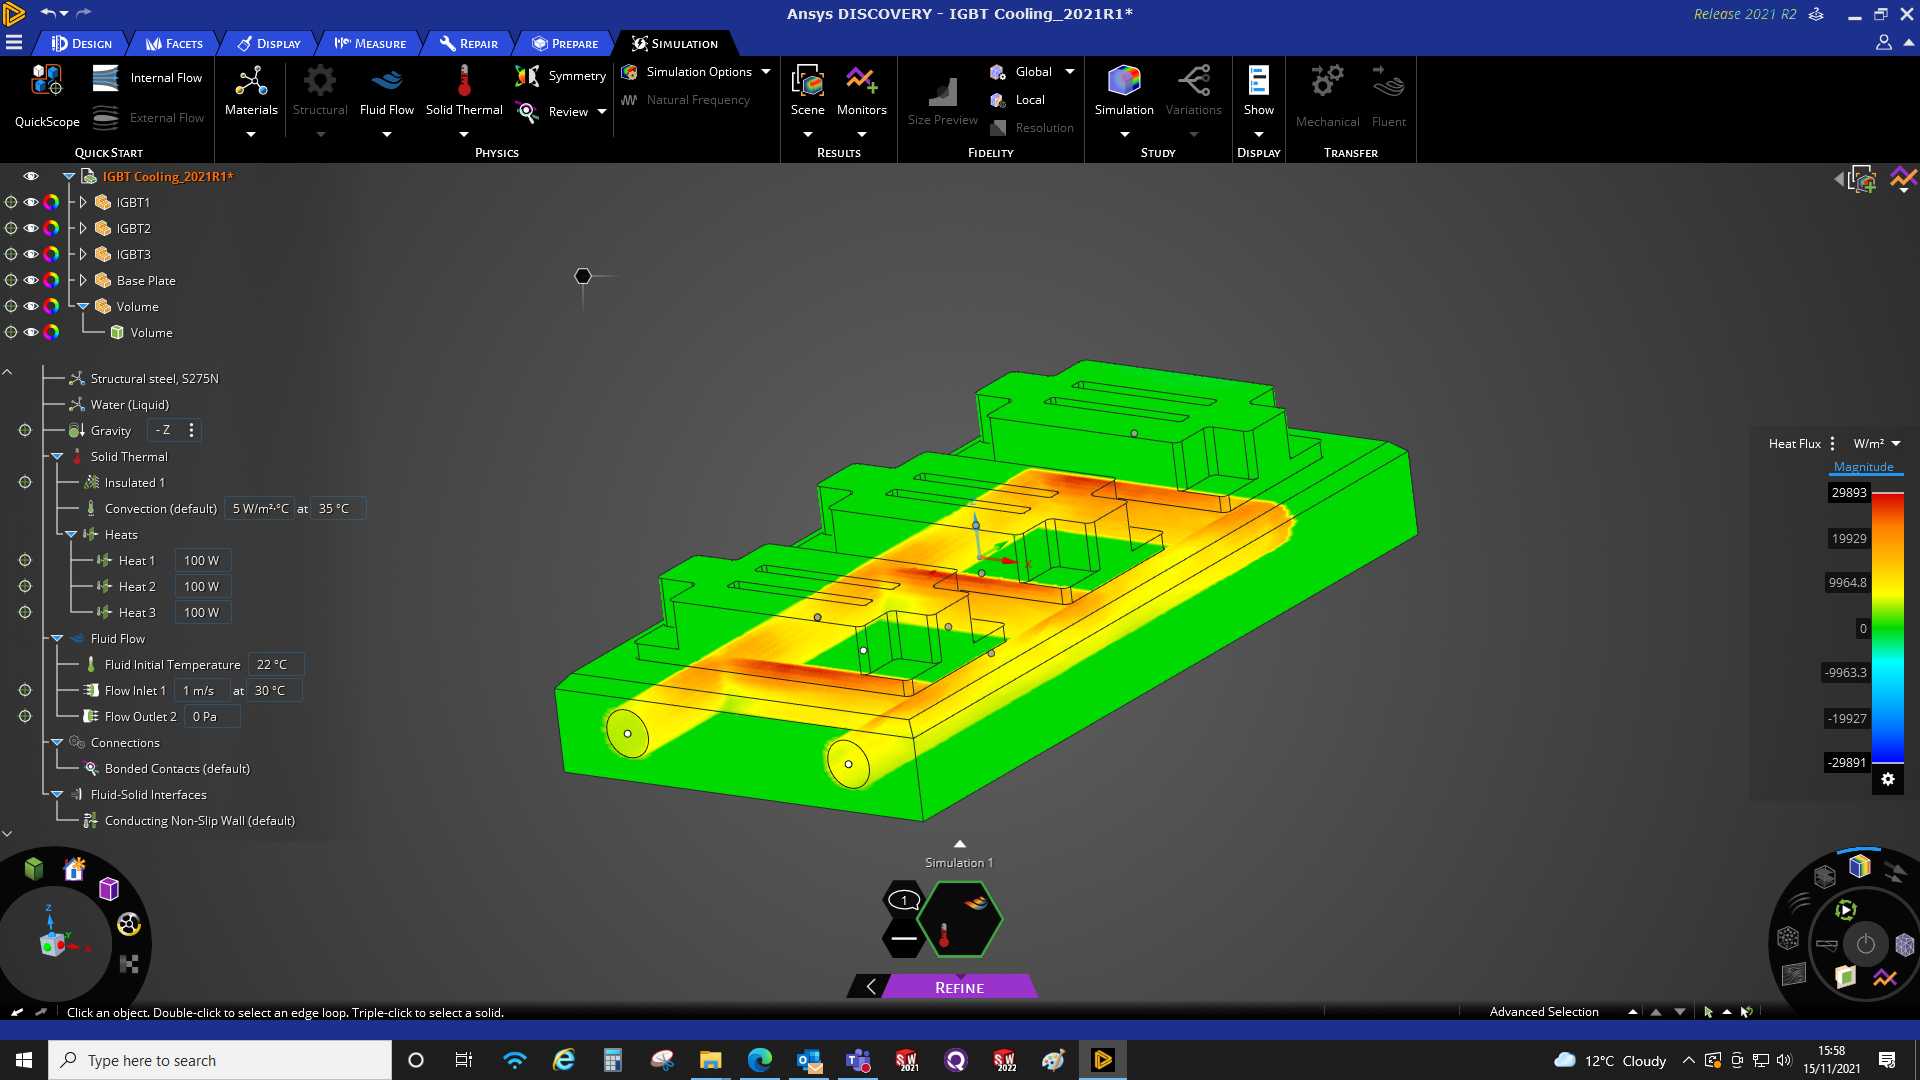Image resolution: width=1920 pixels, height=1080 pixels.
Task: Click Gravity options three-dot menu
Action: tap(191, 430)
